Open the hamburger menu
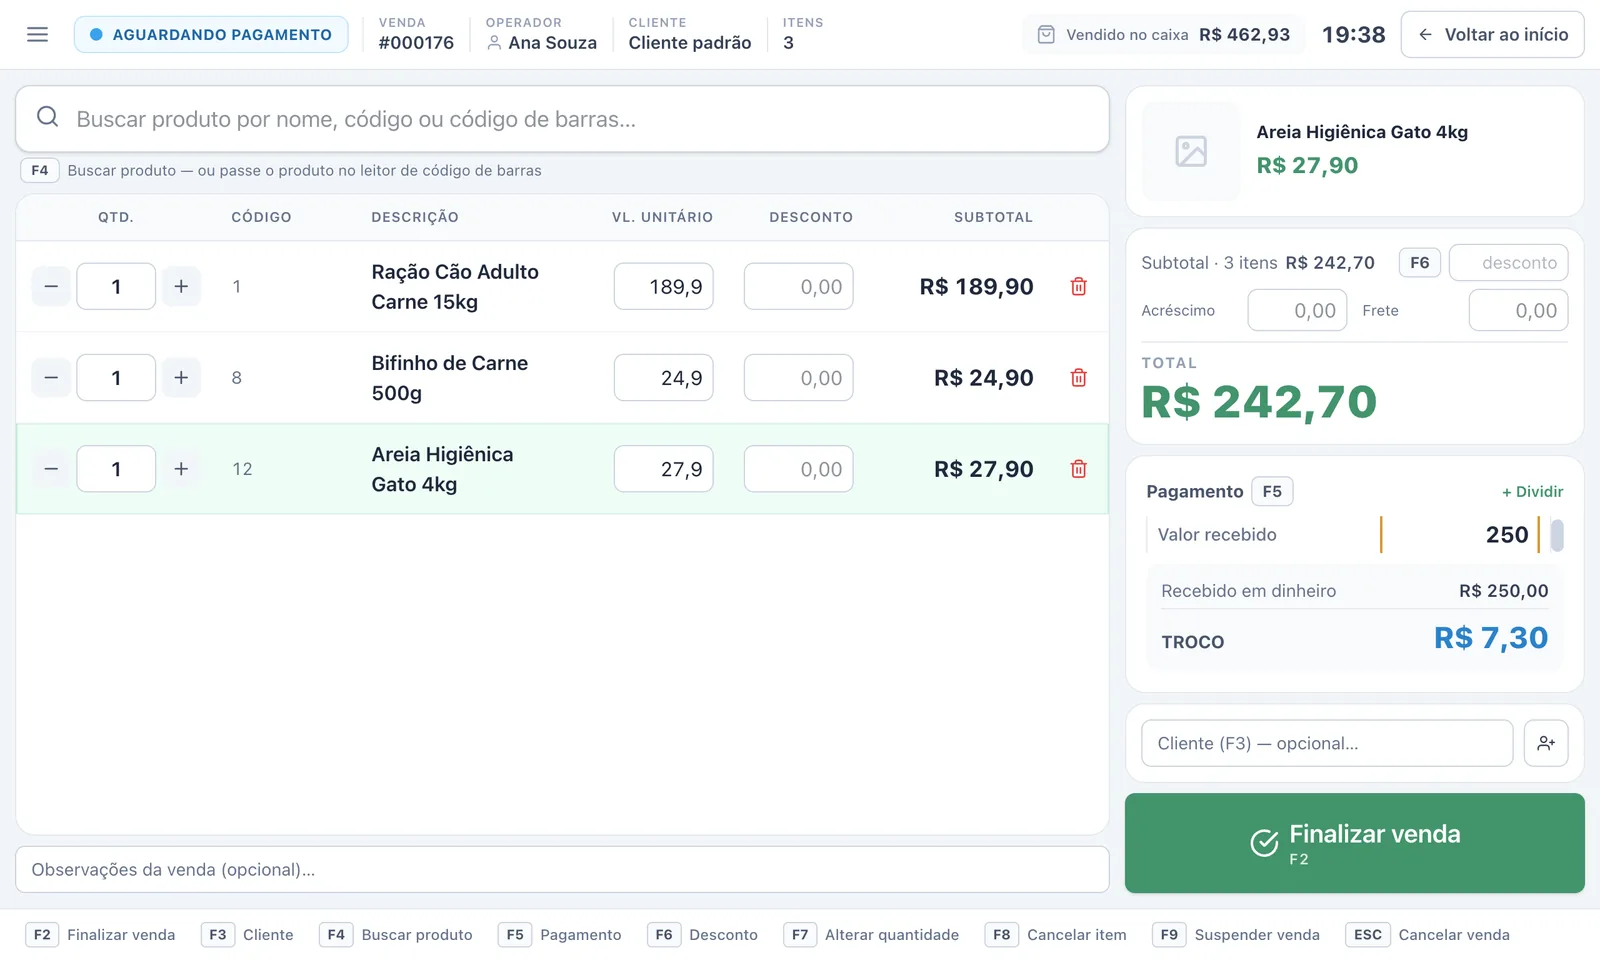This screenshot has height=960, width=1600. (x=37, y=35)
